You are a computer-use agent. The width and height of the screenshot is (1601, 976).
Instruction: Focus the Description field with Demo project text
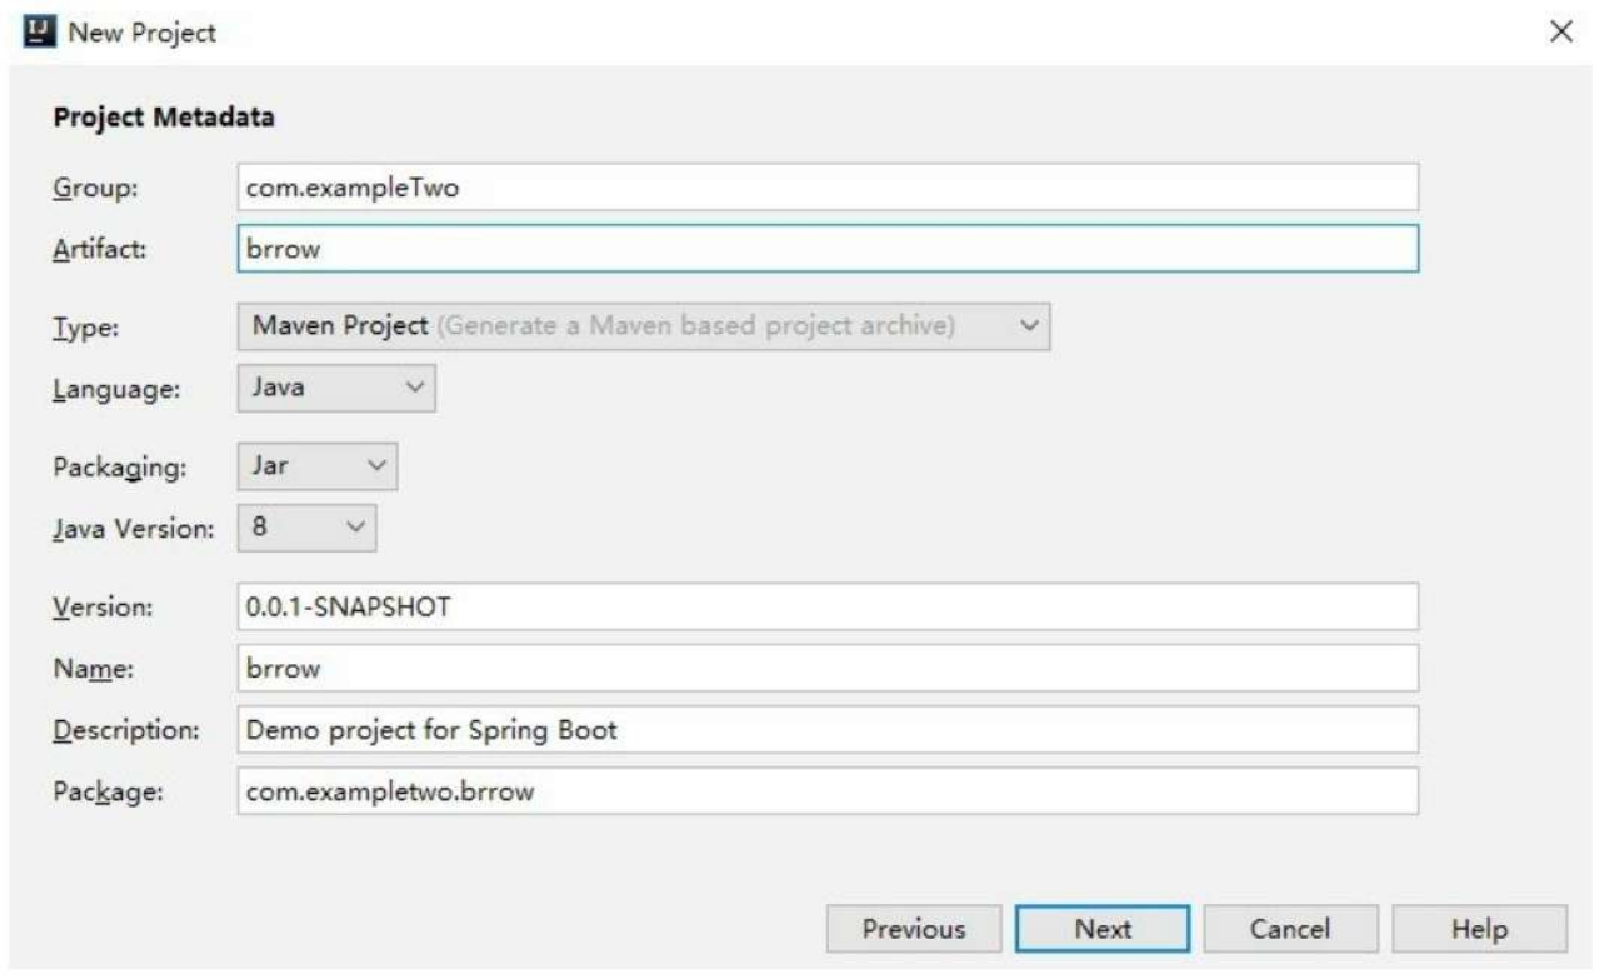pos(827,729)
